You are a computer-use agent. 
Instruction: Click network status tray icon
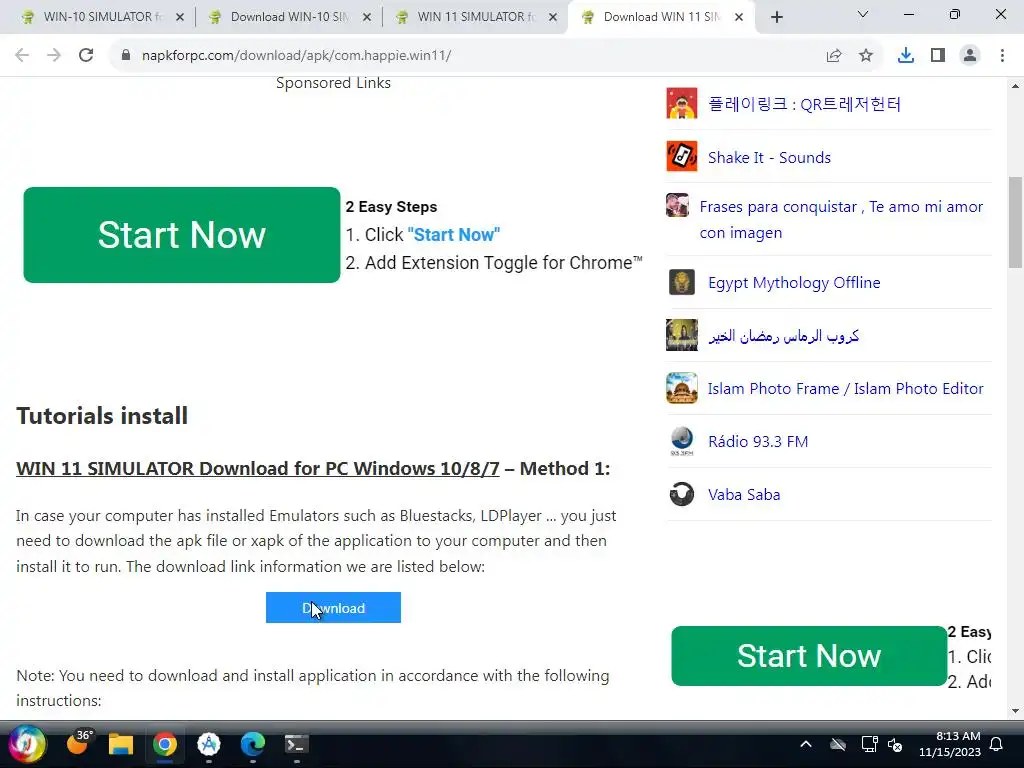point(869,744)
